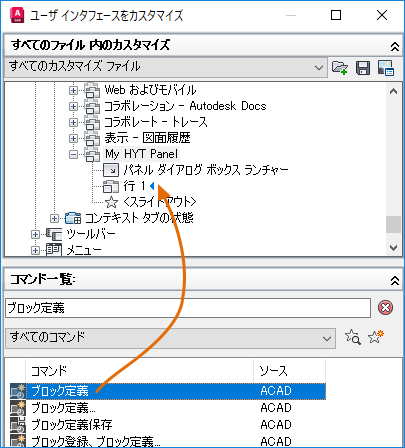Save all customization files icon
The width and height of the screenshot is (405, 448).
[x=363, y=68]
